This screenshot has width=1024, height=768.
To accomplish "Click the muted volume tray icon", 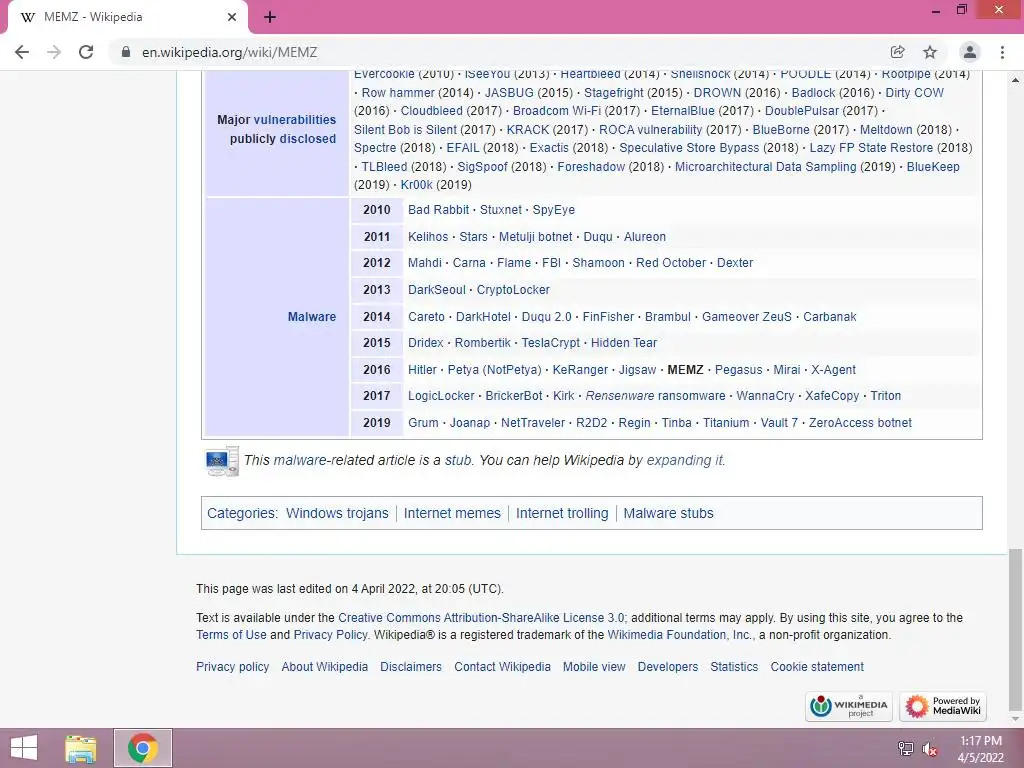I will pyautogui.click(x=929, y=749).
